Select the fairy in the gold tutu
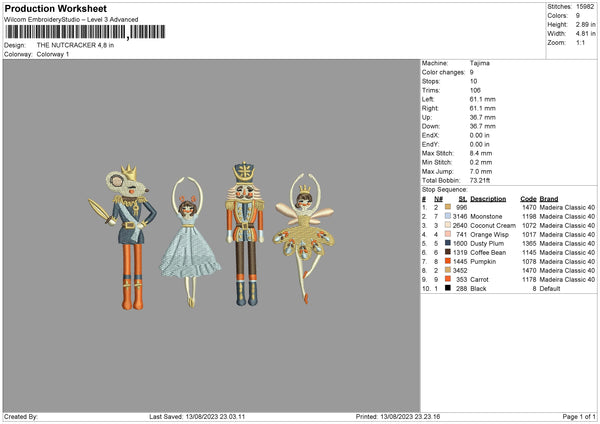This screenshot has width=600, height=424. tap(304, 238)
